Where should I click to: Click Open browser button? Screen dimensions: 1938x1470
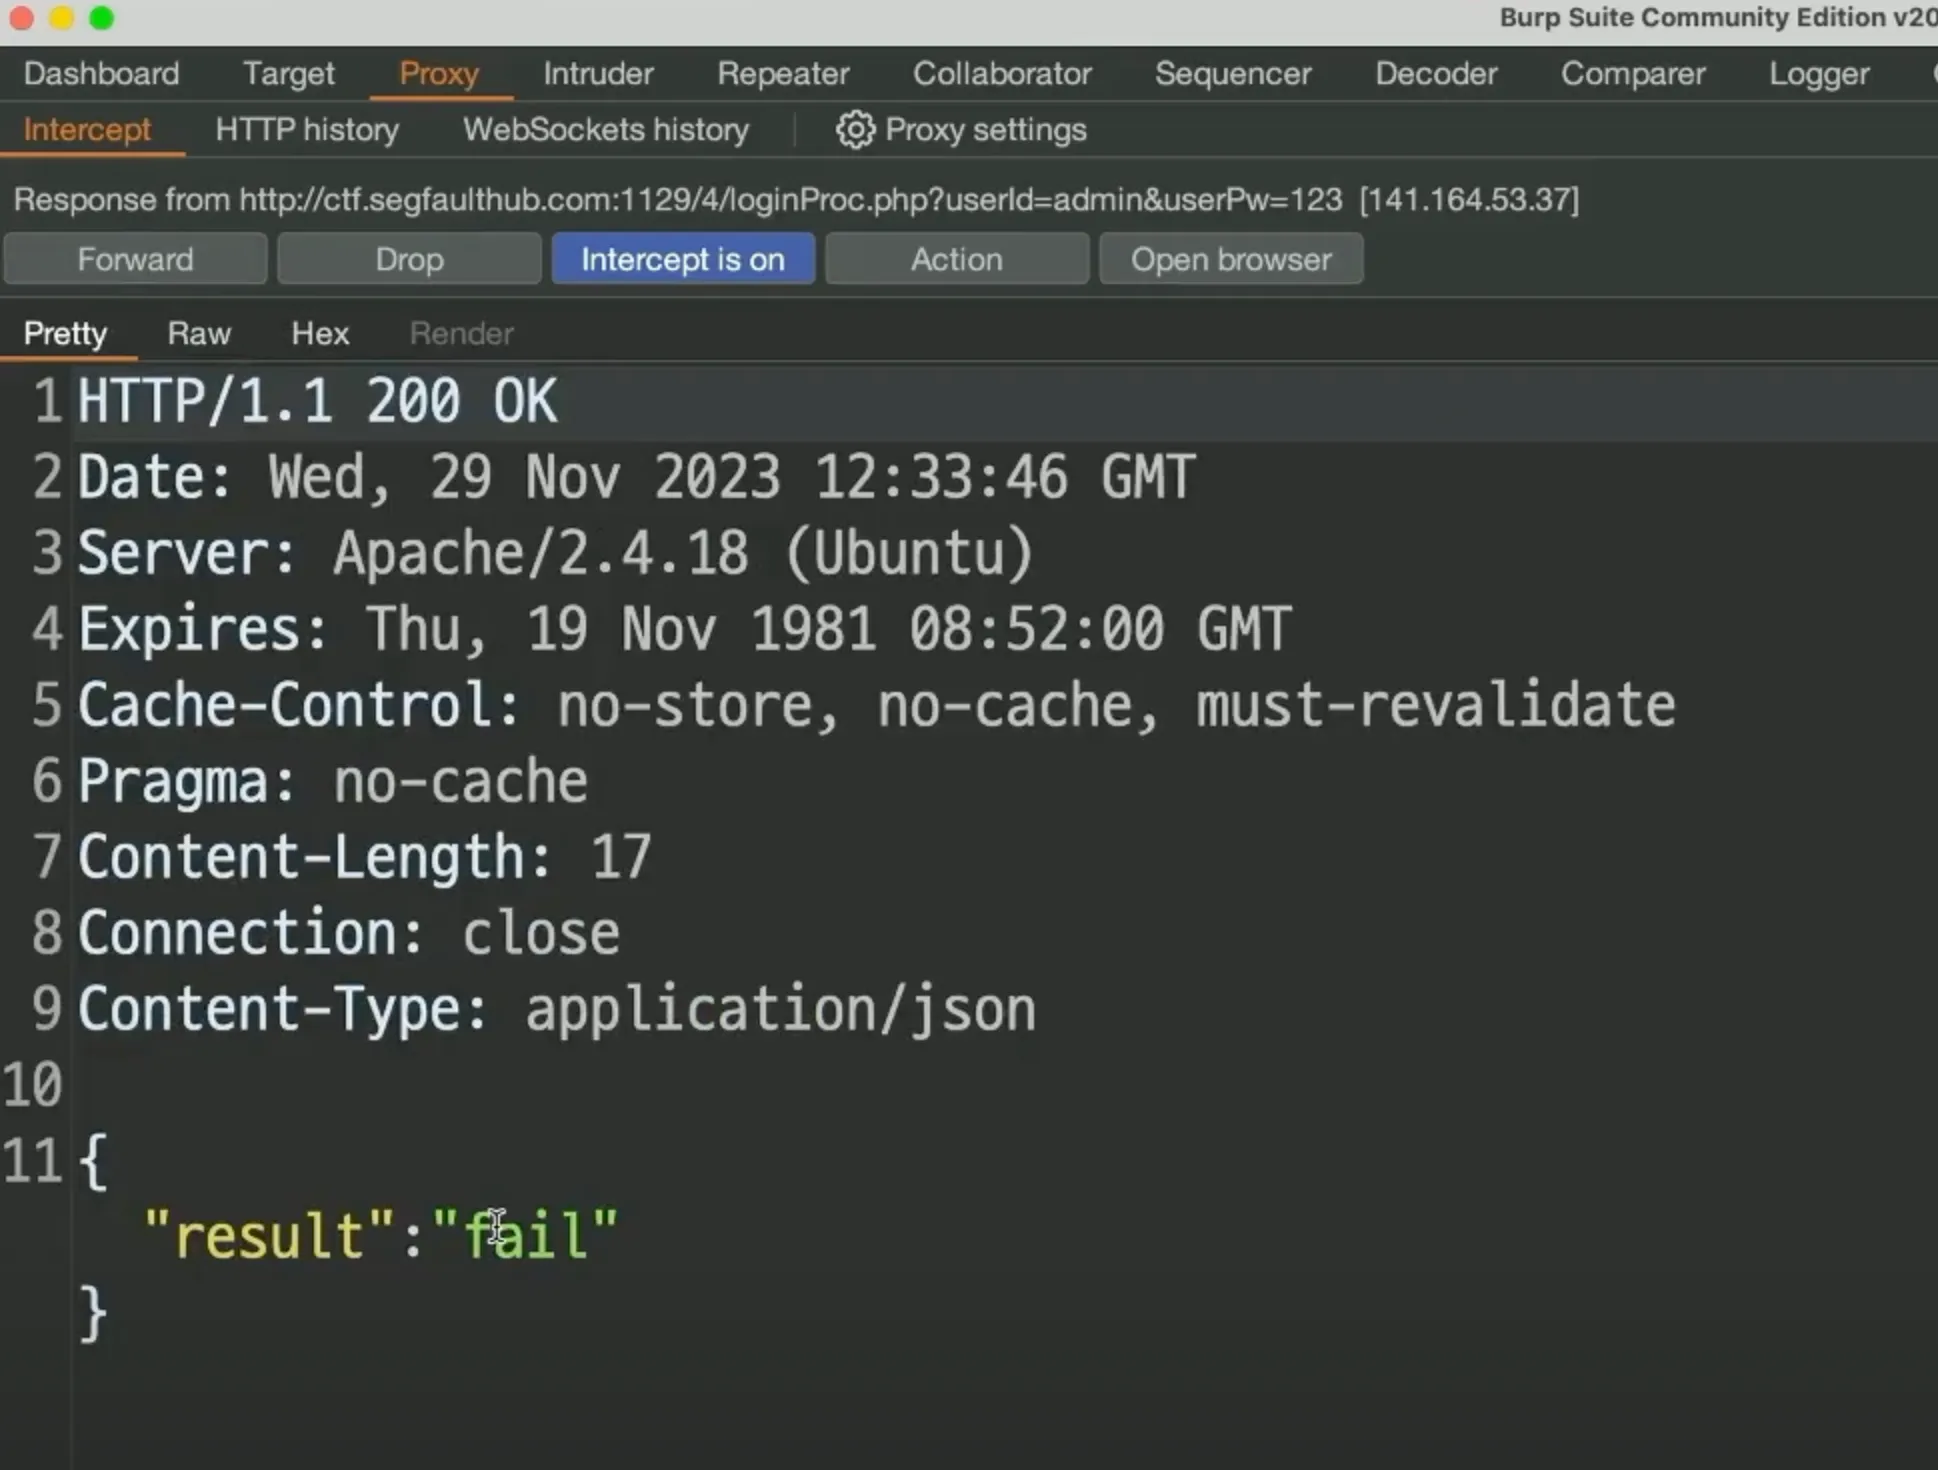click(x=1231, y=260)
